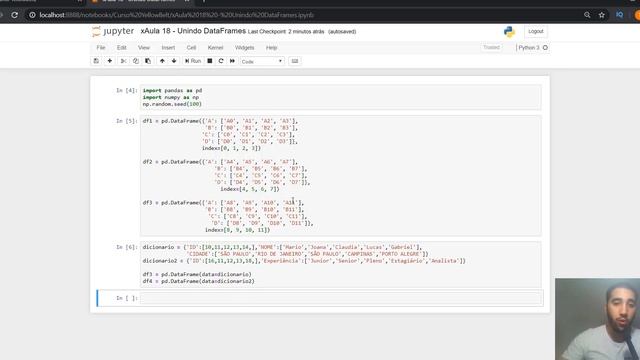This screenshot has width=640, height=360.
Task: Open the Kernel menu
Action: point(215,48)
